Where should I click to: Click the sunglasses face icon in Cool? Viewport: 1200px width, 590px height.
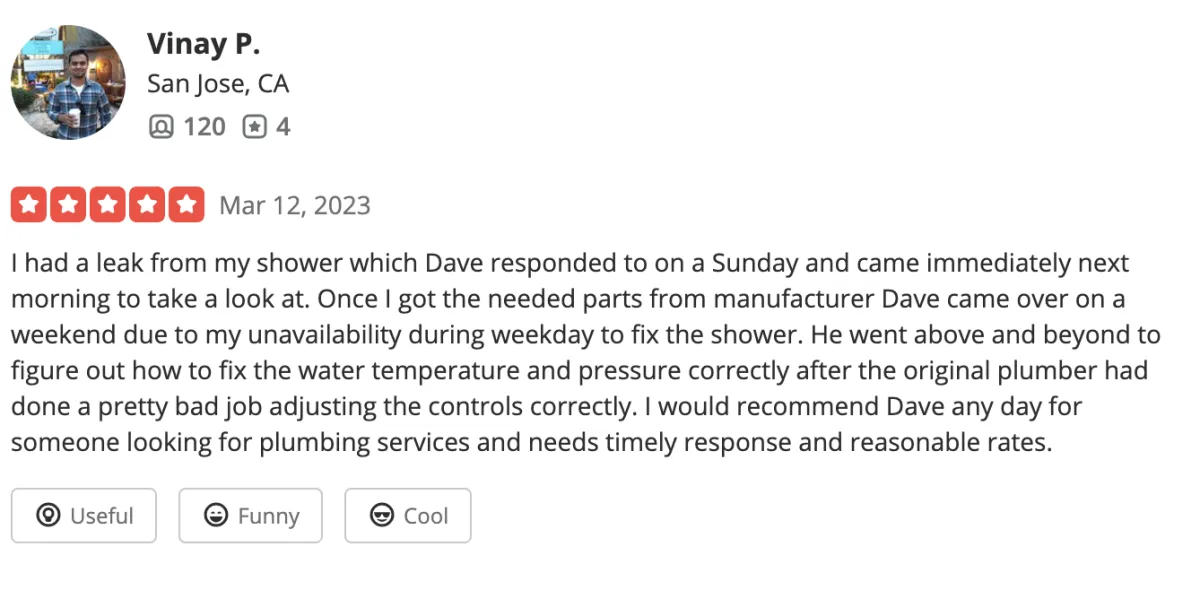tap(381, 515)
